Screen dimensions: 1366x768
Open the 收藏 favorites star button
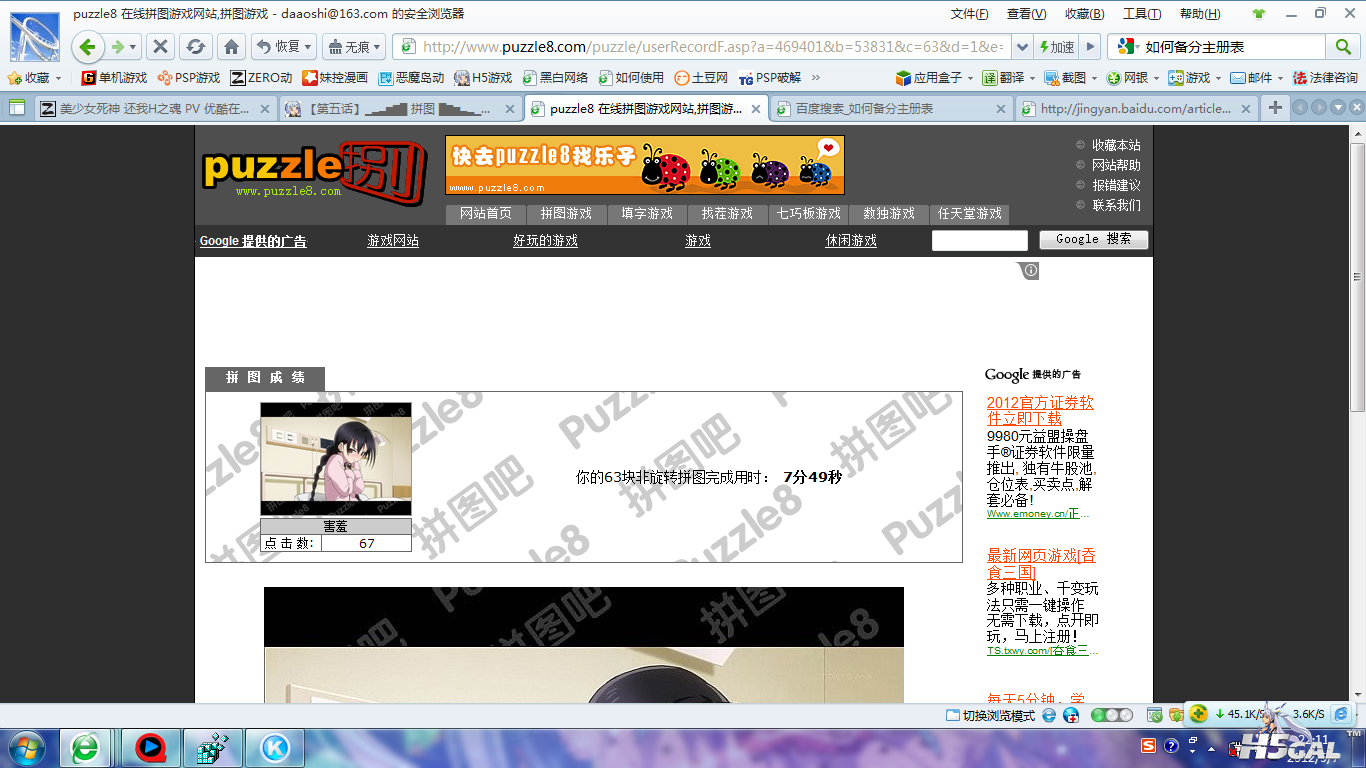34,77
